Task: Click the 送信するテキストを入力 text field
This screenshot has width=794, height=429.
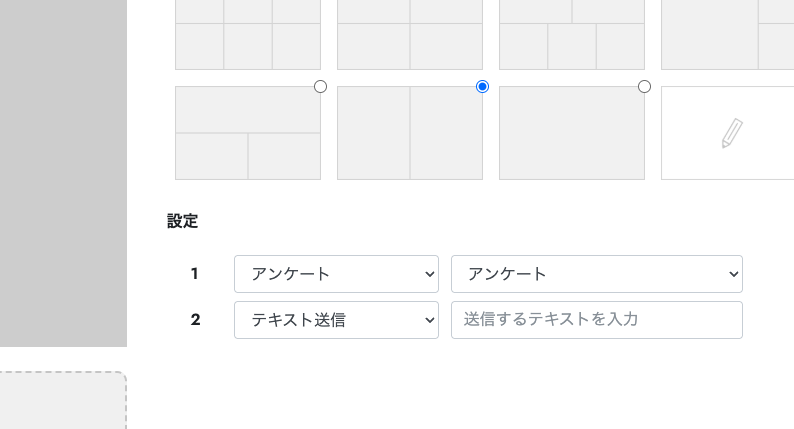Action: [x=597, y=320]
